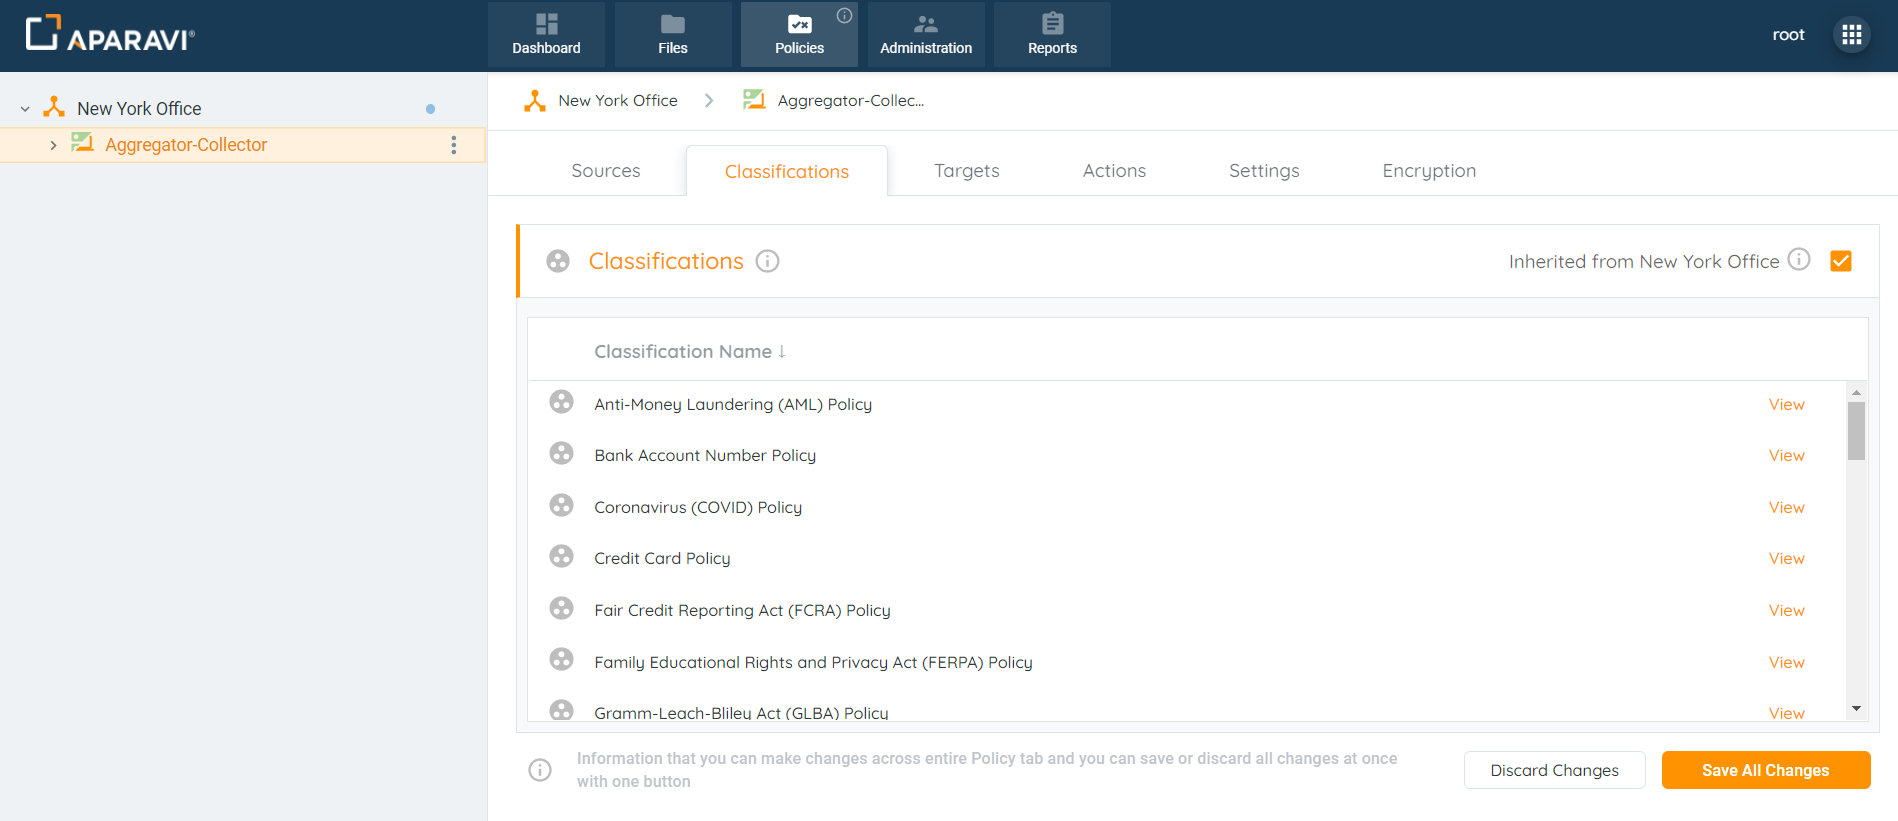1898x821 pixels.
Task: Click info icon next to Classifications heading
Action: 767,261
